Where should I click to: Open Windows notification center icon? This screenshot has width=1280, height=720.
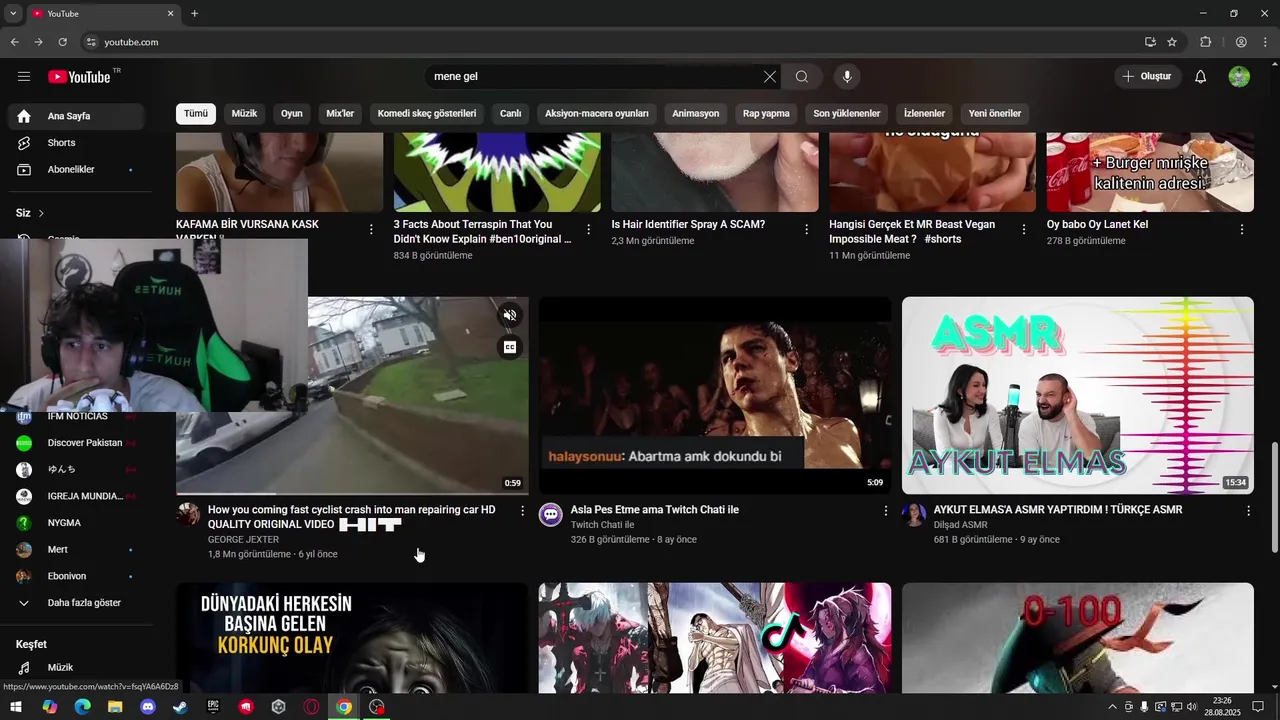pos(1259,707)
